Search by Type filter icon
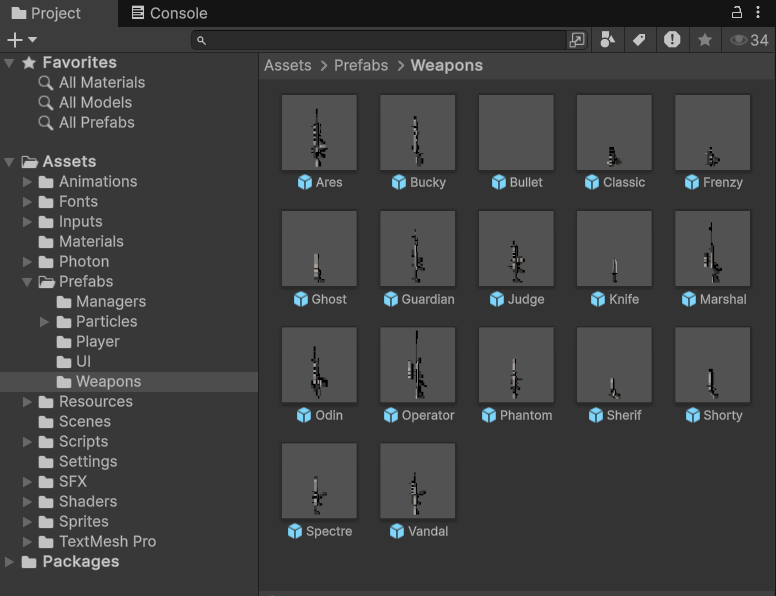The image size is (776, 596). click(x=608, y=40)
